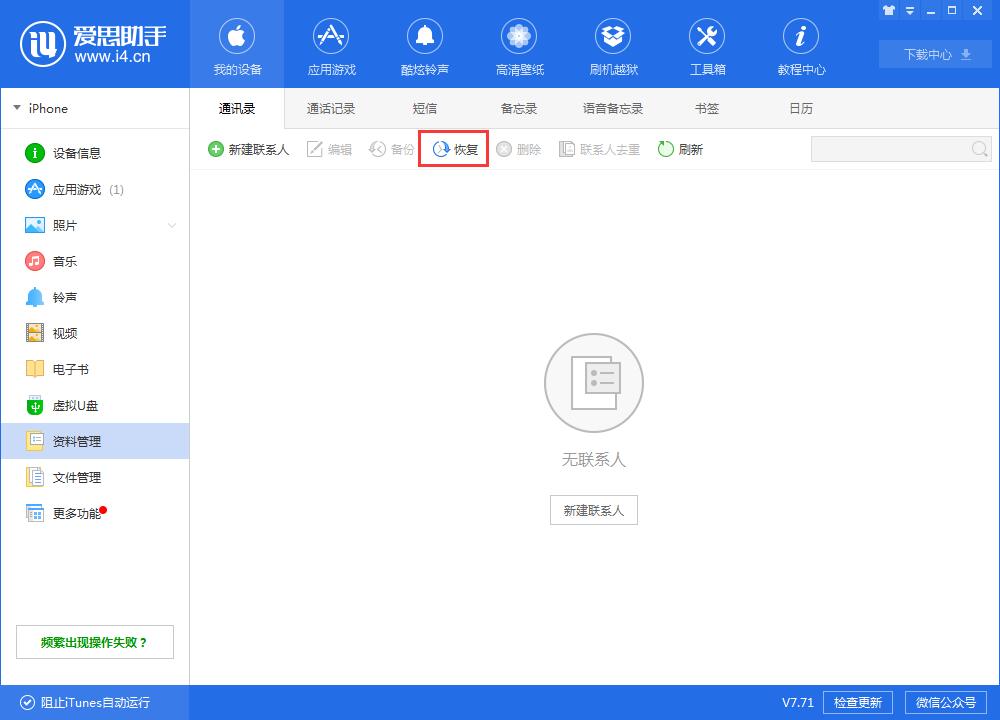Open the title bar dropdown menu icon
Screen dimensions: 1000x720
coord(910,10)
